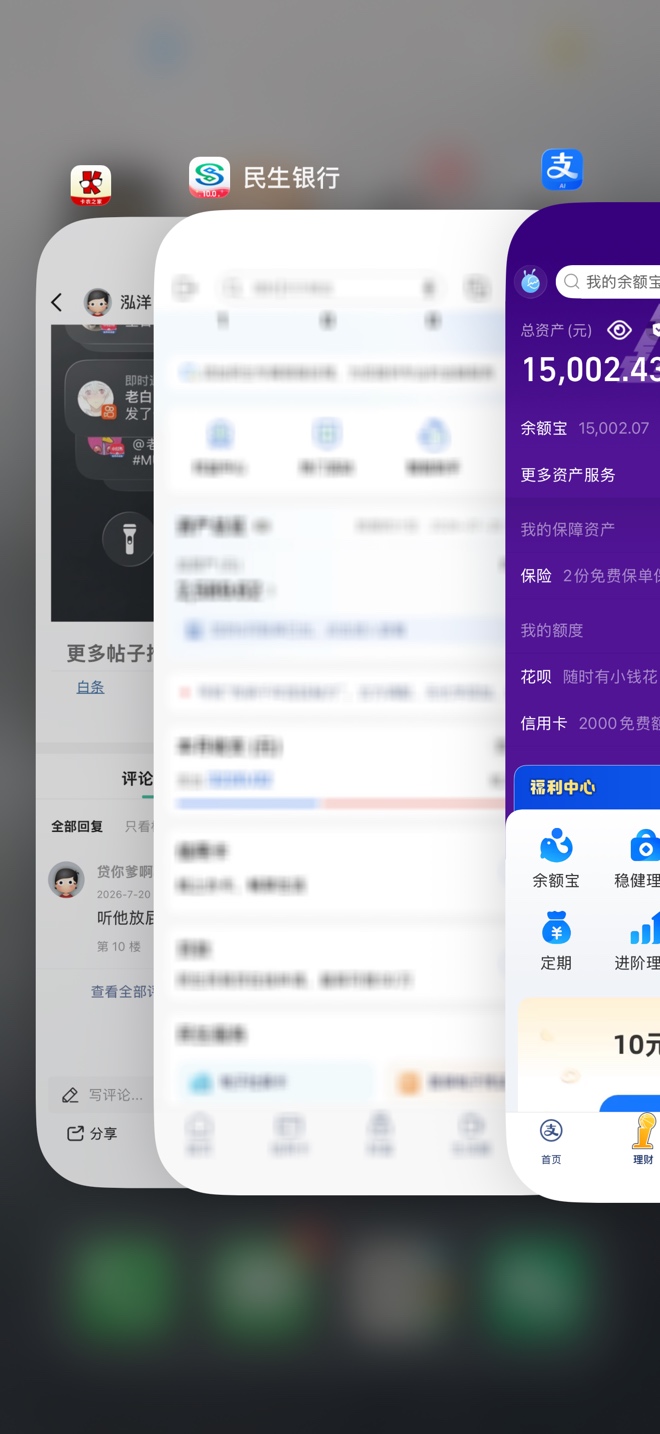This screenshot has height=1434, width=660.
Task: Switch to Alipay 首页 bottom tab
Action: pos(551,1141)
